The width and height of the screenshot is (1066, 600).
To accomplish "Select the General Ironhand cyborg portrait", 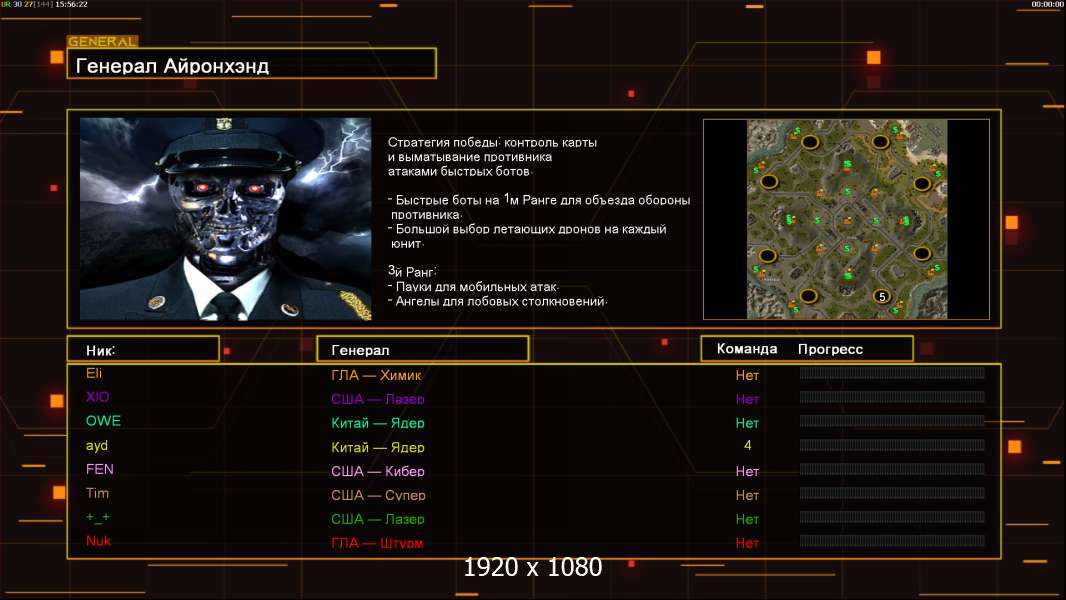I will 225,219.
